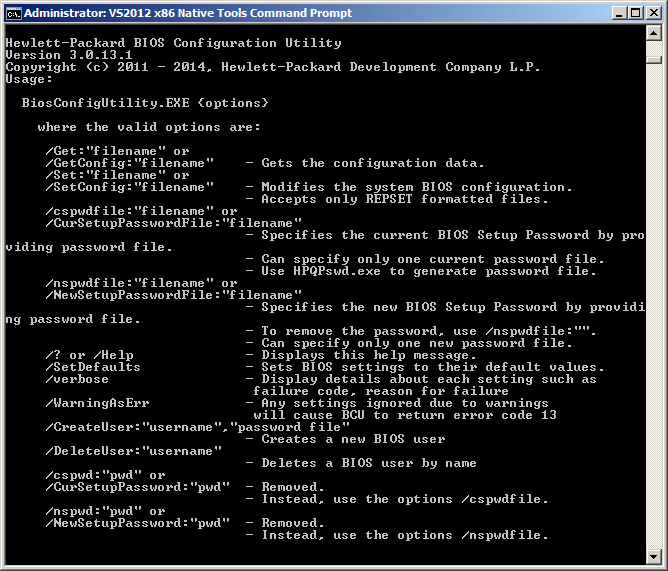Click 'Instead, use the options /cspwdfile.' text

click(405, 499)
